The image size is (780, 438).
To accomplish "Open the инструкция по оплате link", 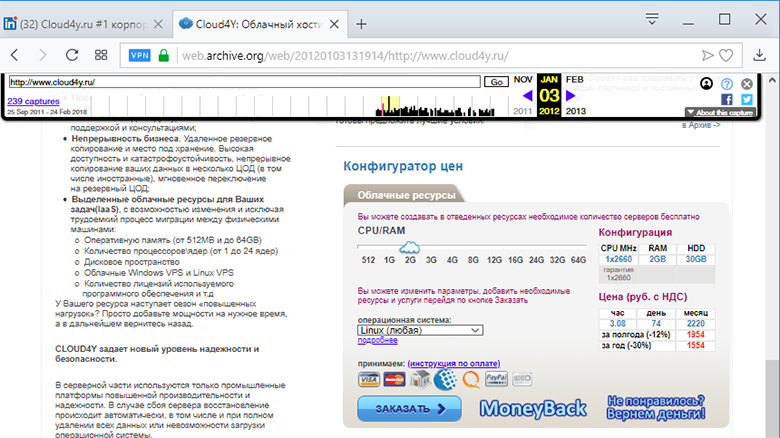I will [x=454, y=364].
